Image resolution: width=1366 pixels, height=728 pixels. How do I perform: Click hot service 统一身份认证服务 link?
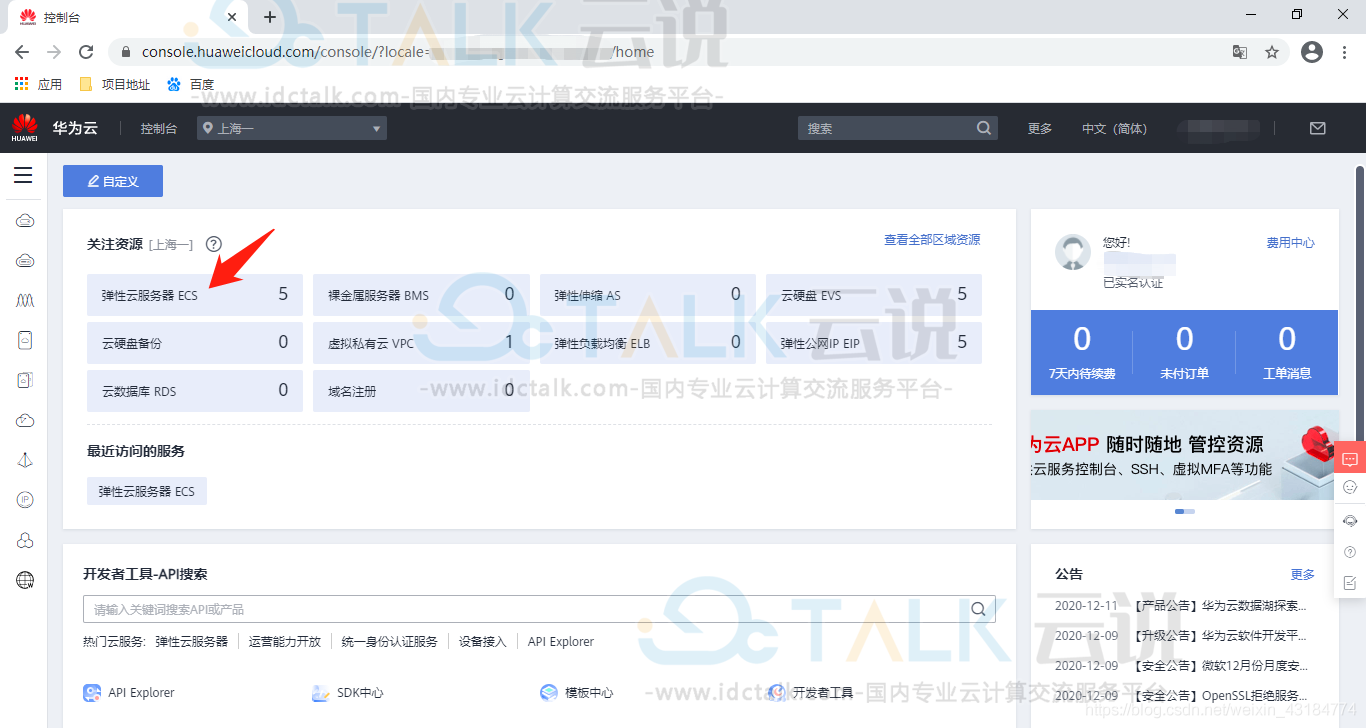click(x=389, y=642)
